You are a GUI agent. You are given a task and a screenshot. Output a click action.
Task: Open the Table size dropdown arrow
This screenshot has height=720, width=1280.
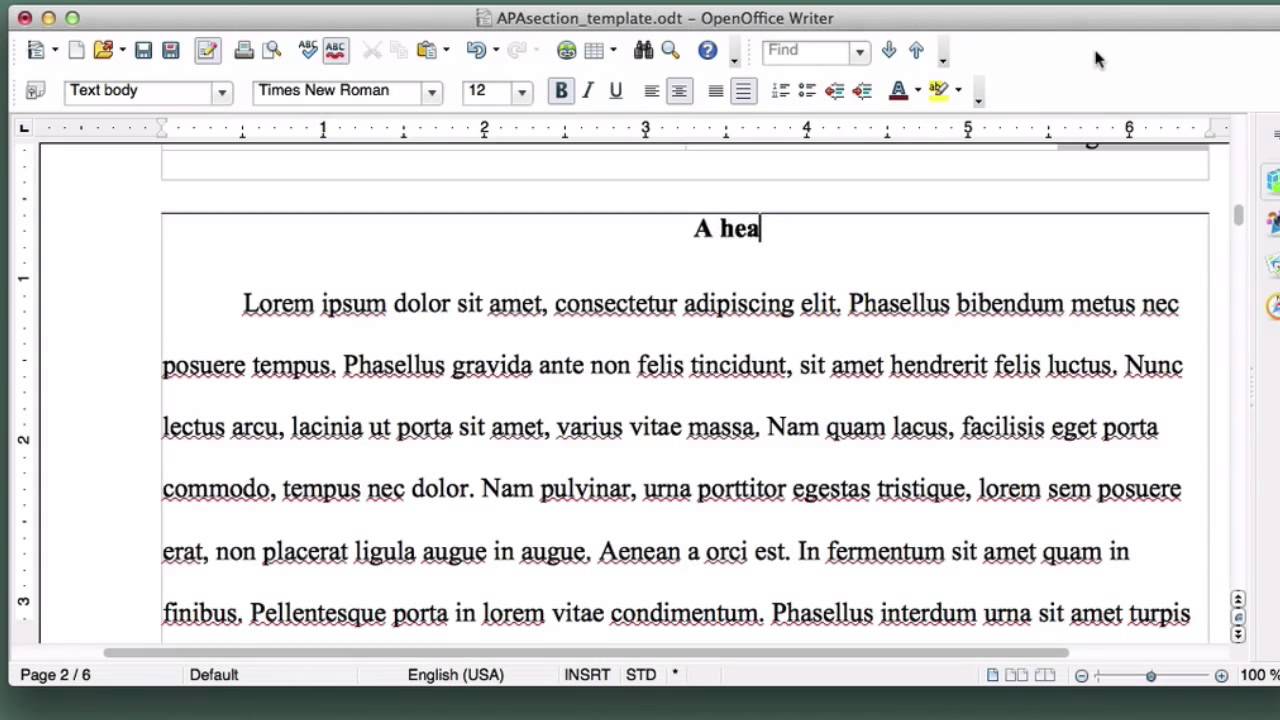613,50
